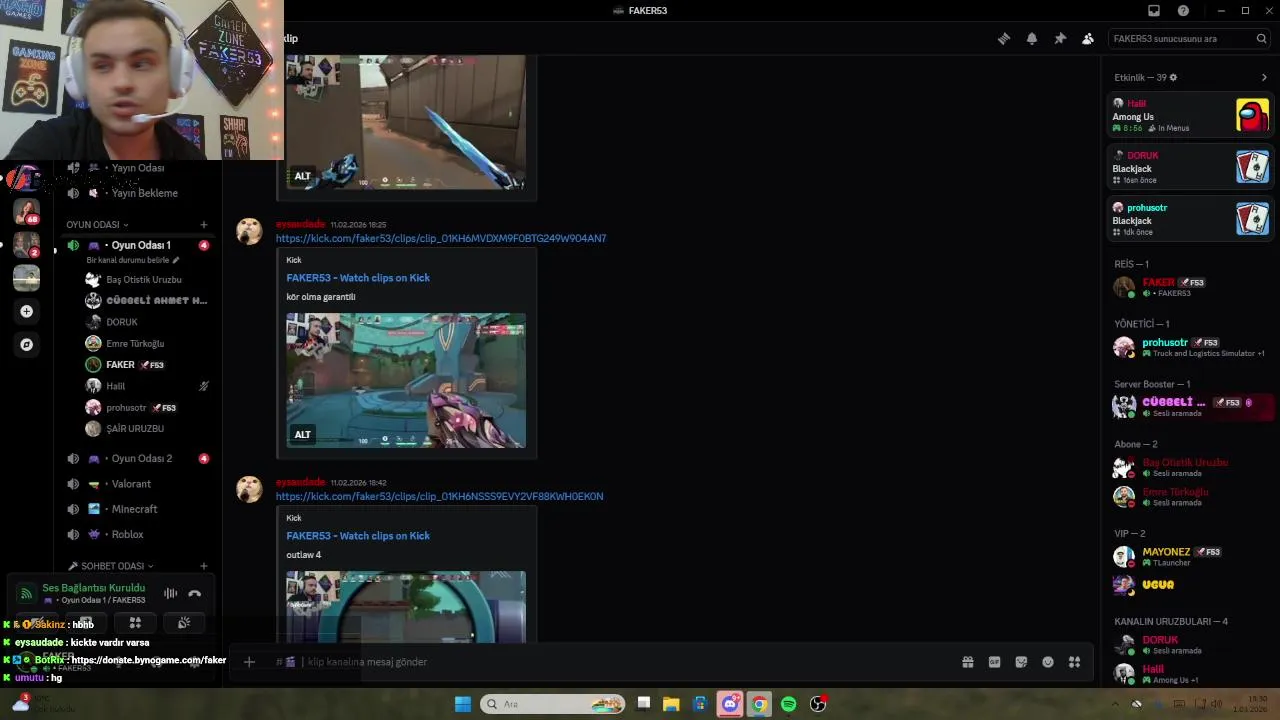Image resolution: width=1280 pixels, height=720 pixels.
Task: Expand the Etkinlik panel arrow
Action: 1264,77
